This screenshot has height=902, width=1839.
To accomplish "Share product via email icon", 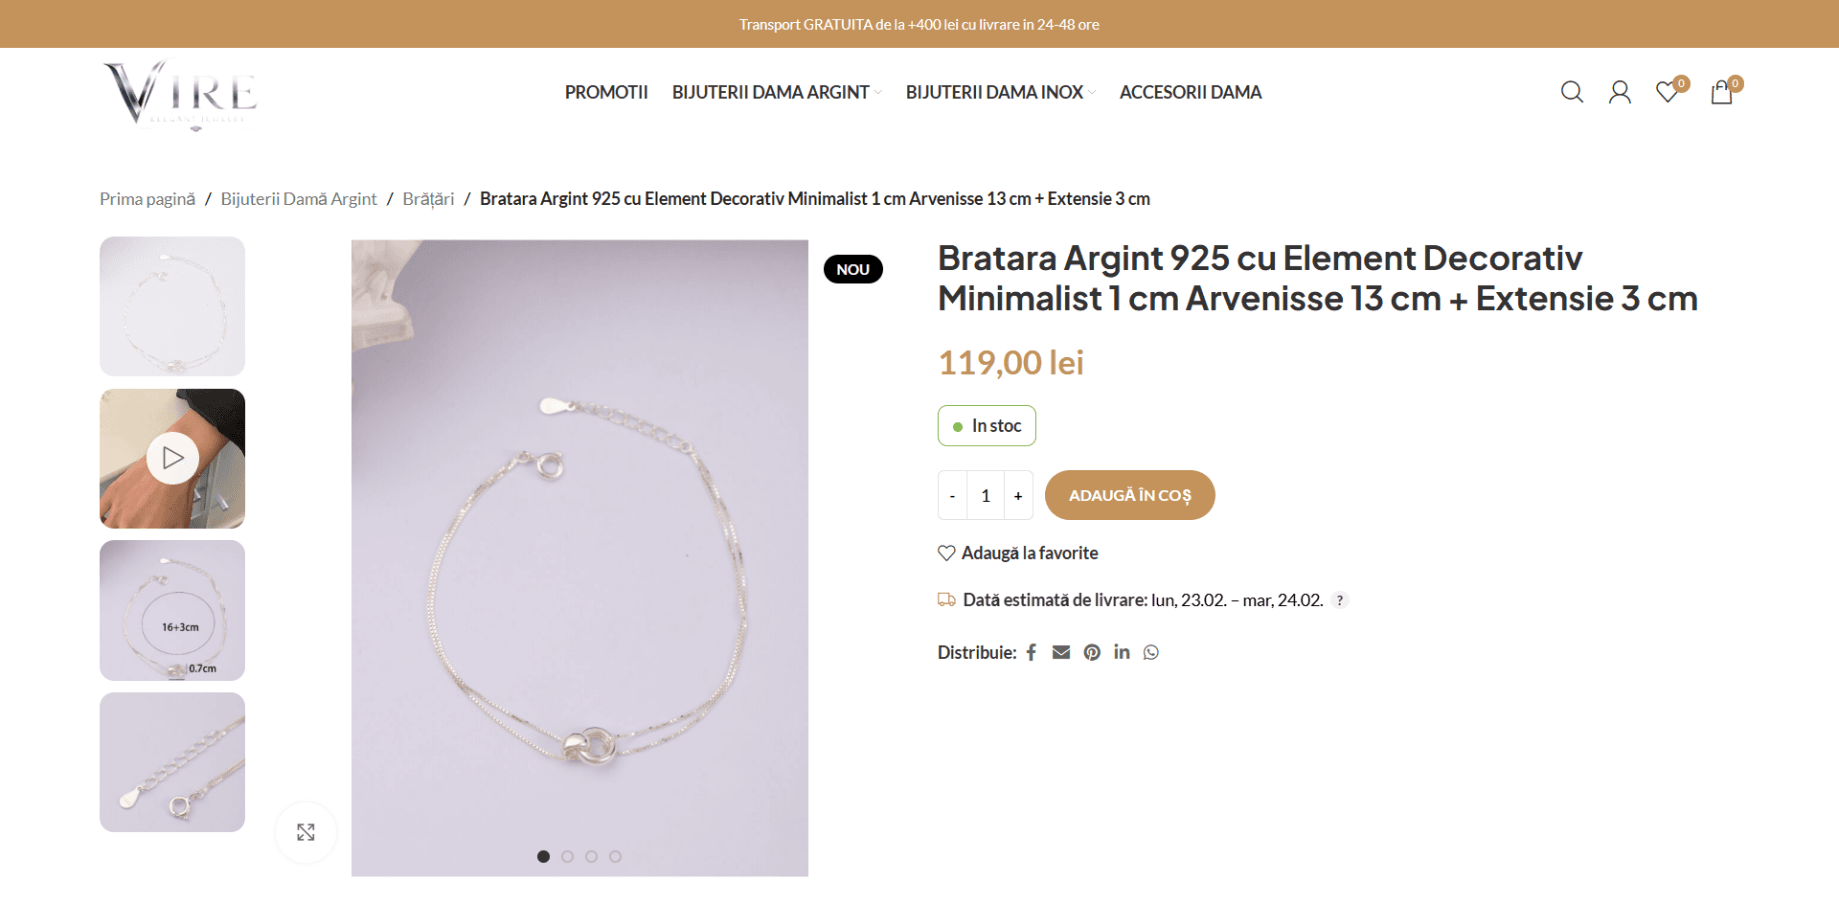I will (x=1061, y=653).
